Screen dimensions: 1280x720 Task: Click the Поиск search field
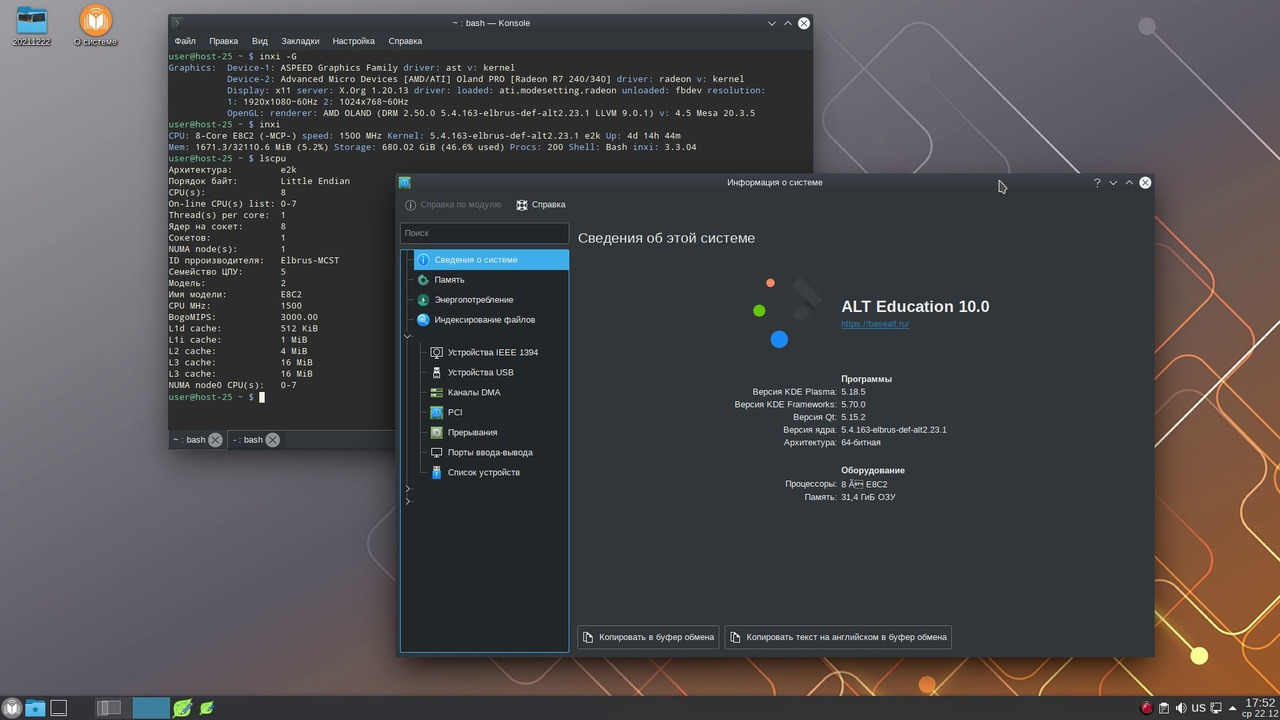click(x=484, y=233)
